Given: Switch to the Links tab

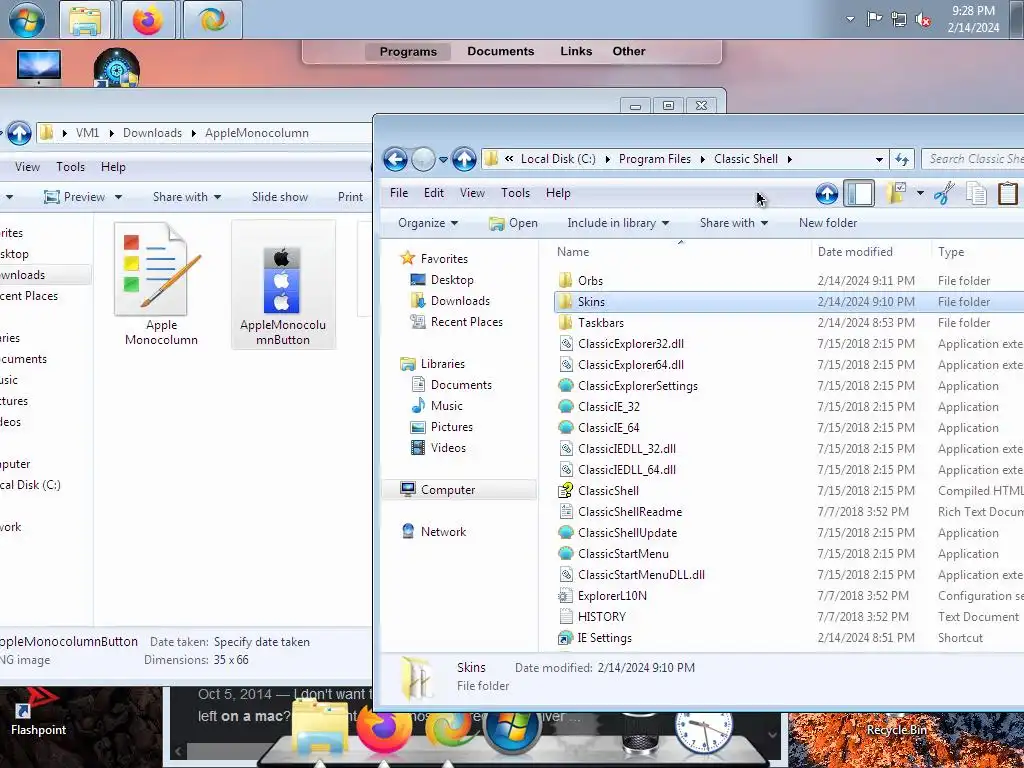Looking at the screenshot, I should 576,52.
